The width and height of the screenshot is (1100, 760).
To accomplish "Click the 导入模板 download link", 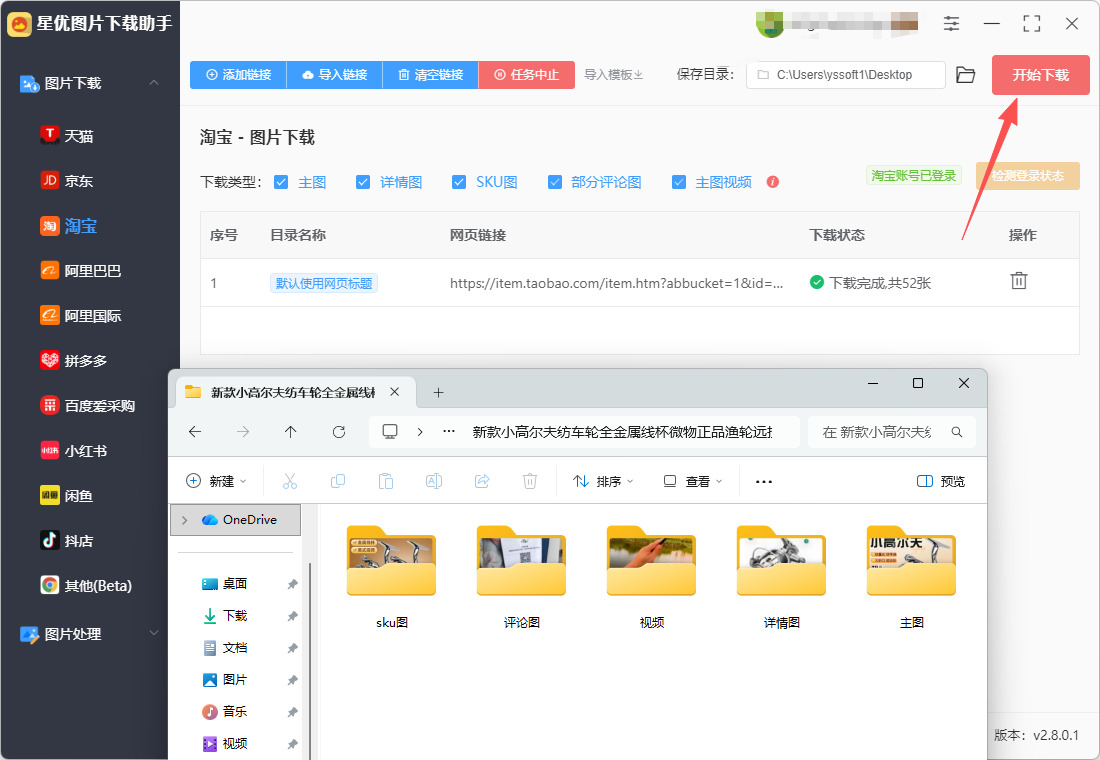I will click(614, 74).
